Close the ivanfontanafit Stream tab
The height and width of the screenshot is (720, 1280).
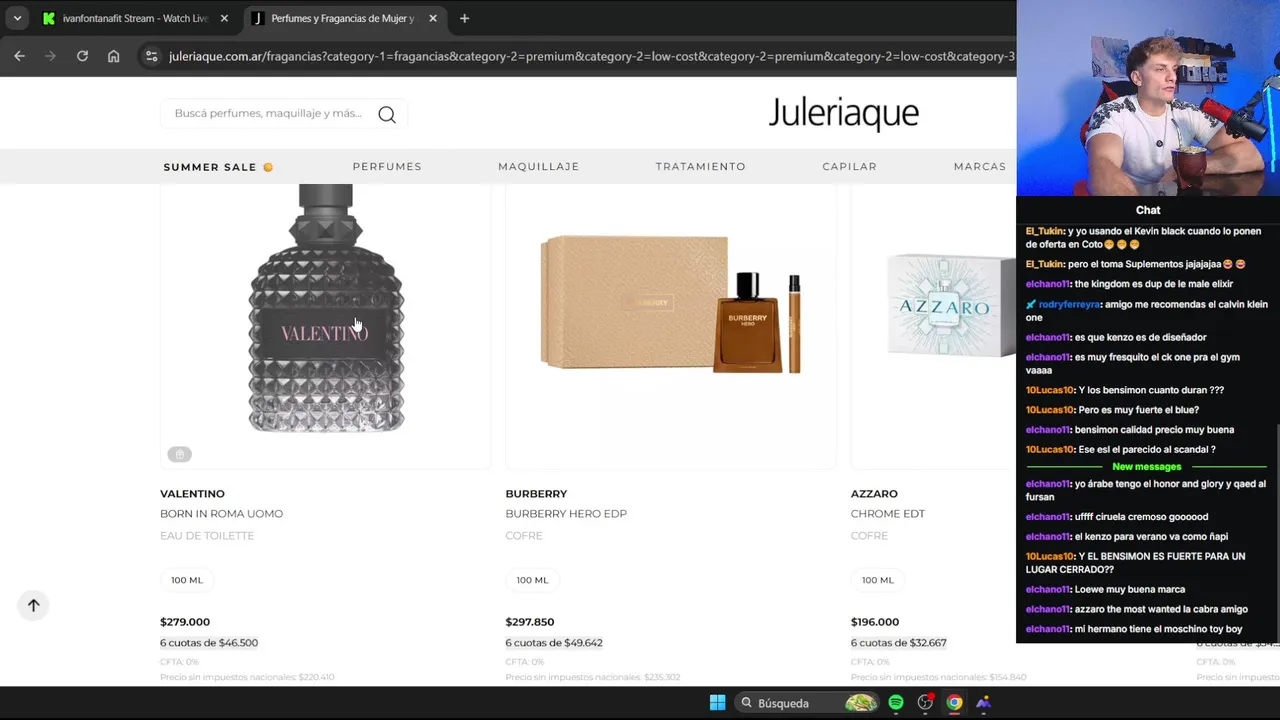(224, 18)
